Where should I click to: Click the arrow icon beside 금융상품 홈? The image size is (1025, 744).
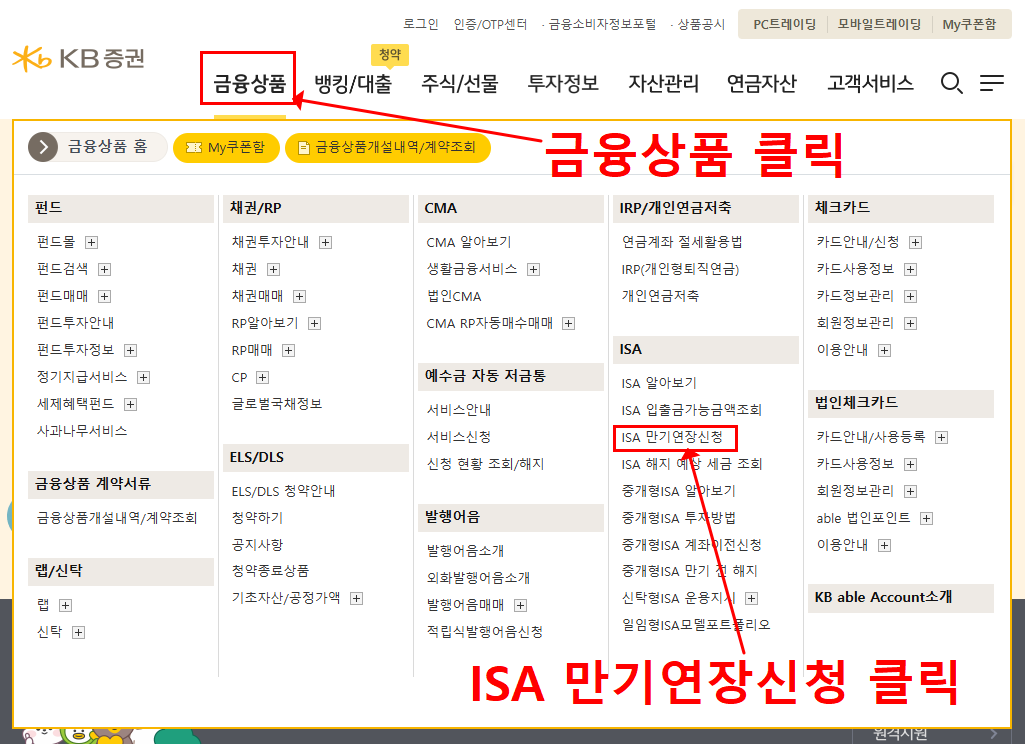pyautogui.click(x=43, y=147)
